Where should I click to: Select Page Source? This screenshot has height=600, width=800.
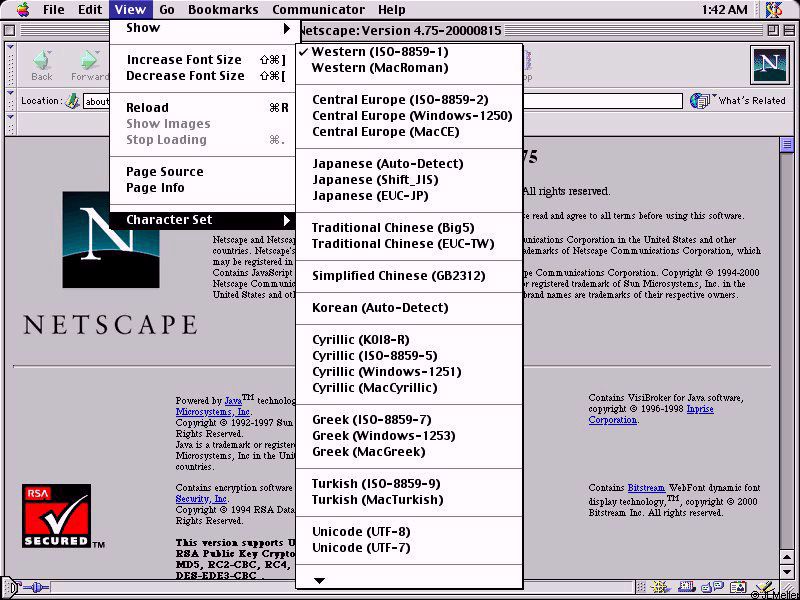click(203, 172)
